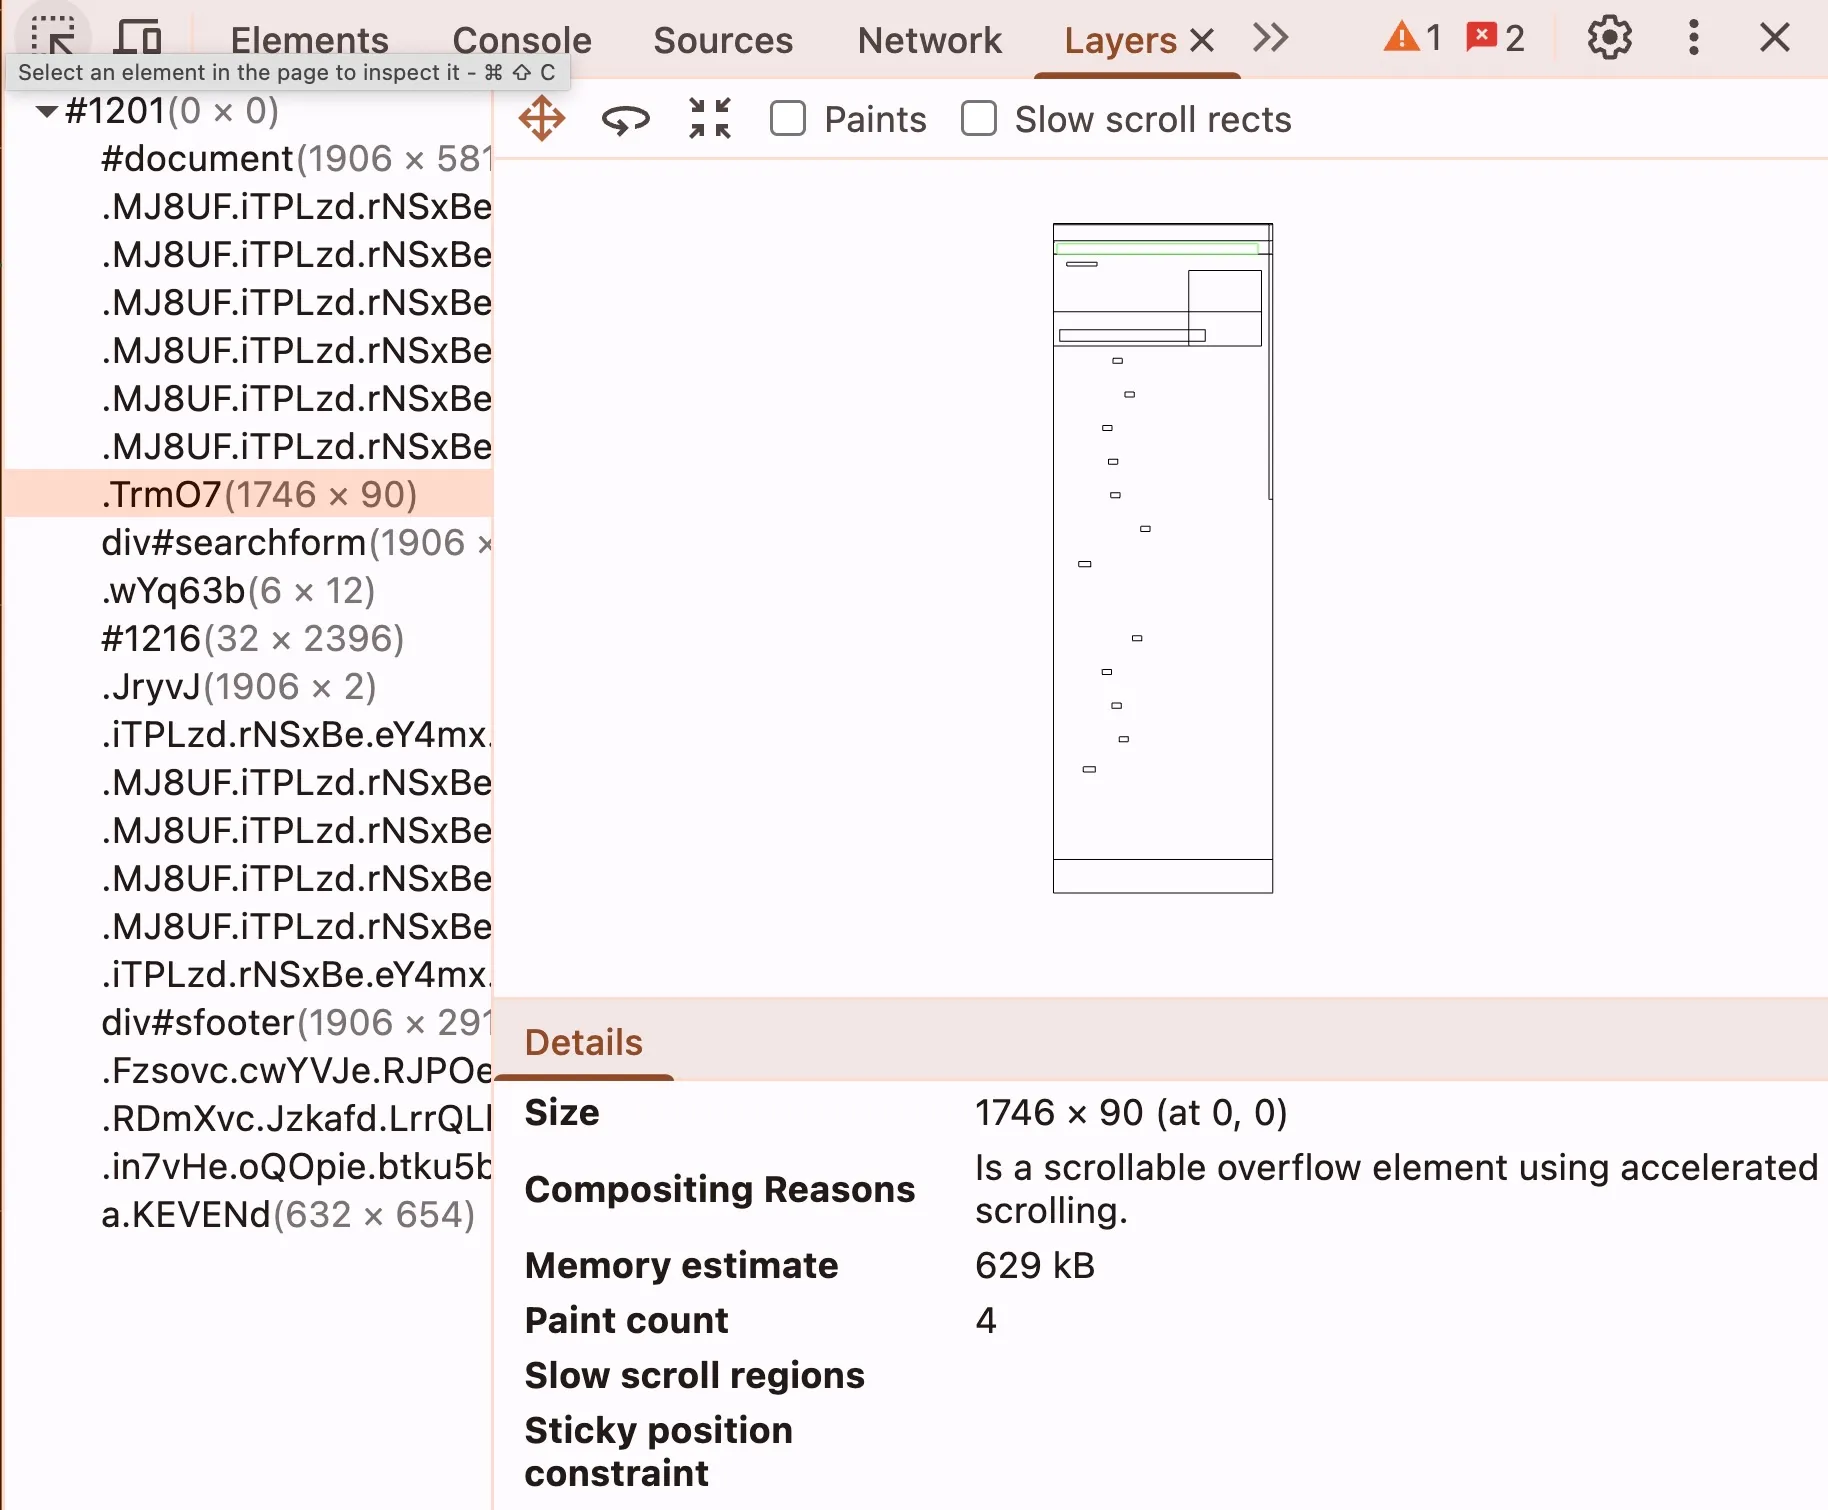
Task: Toggle the device toolbar icon
Action: click(x=138, y=38)
